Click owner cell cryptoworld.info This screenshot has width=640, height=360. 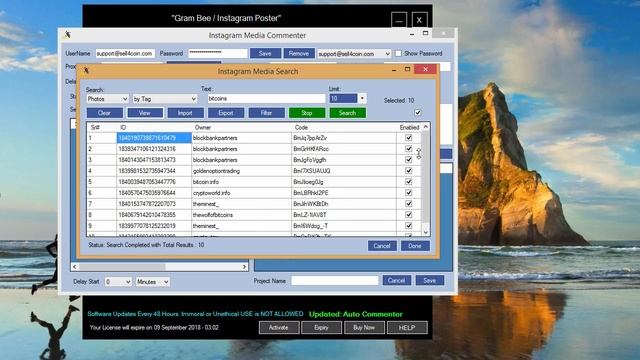tap(241, 193)
